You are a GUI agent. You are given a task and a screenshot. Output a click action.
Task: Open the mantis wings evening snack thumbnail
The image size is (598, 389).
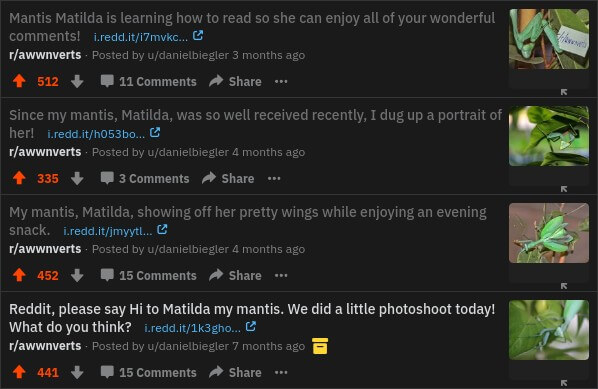(549, 233)
